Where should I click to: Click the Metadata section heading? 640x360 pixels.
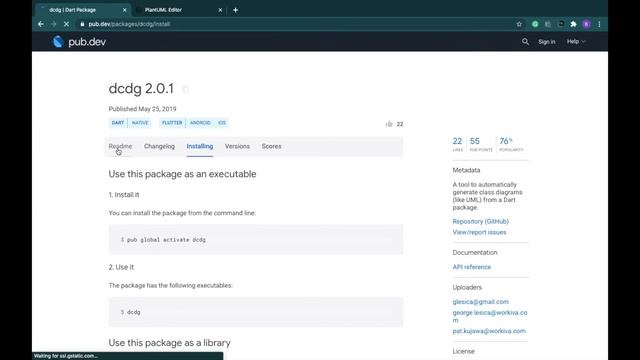466,170
